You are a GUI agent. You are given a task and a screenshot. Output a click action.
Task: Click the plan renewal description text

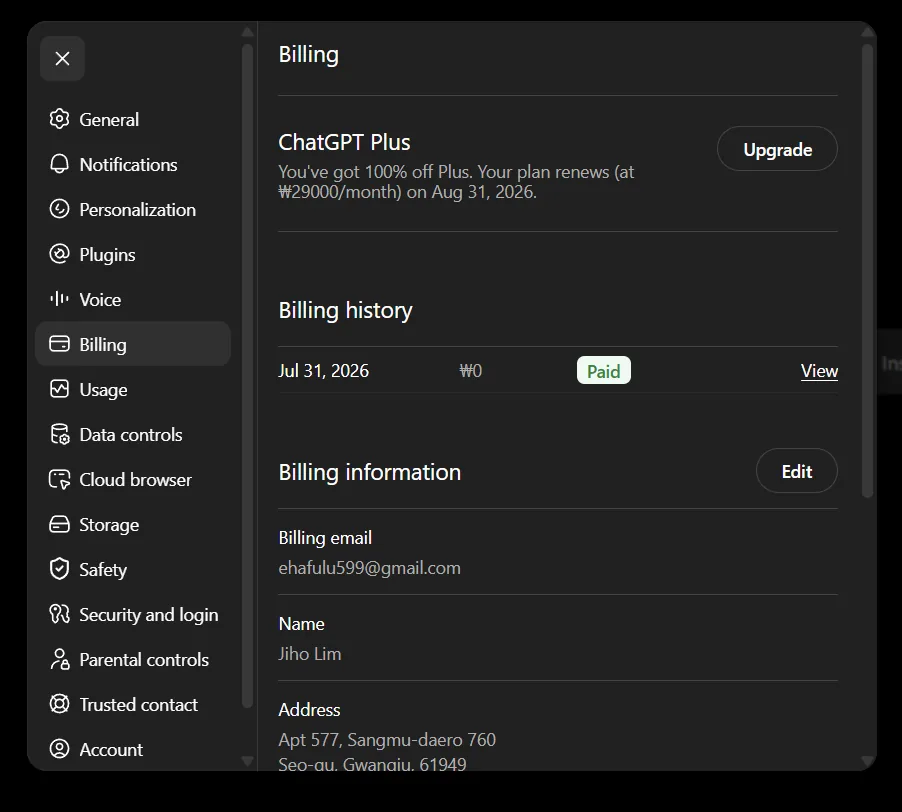click(456, 182)
